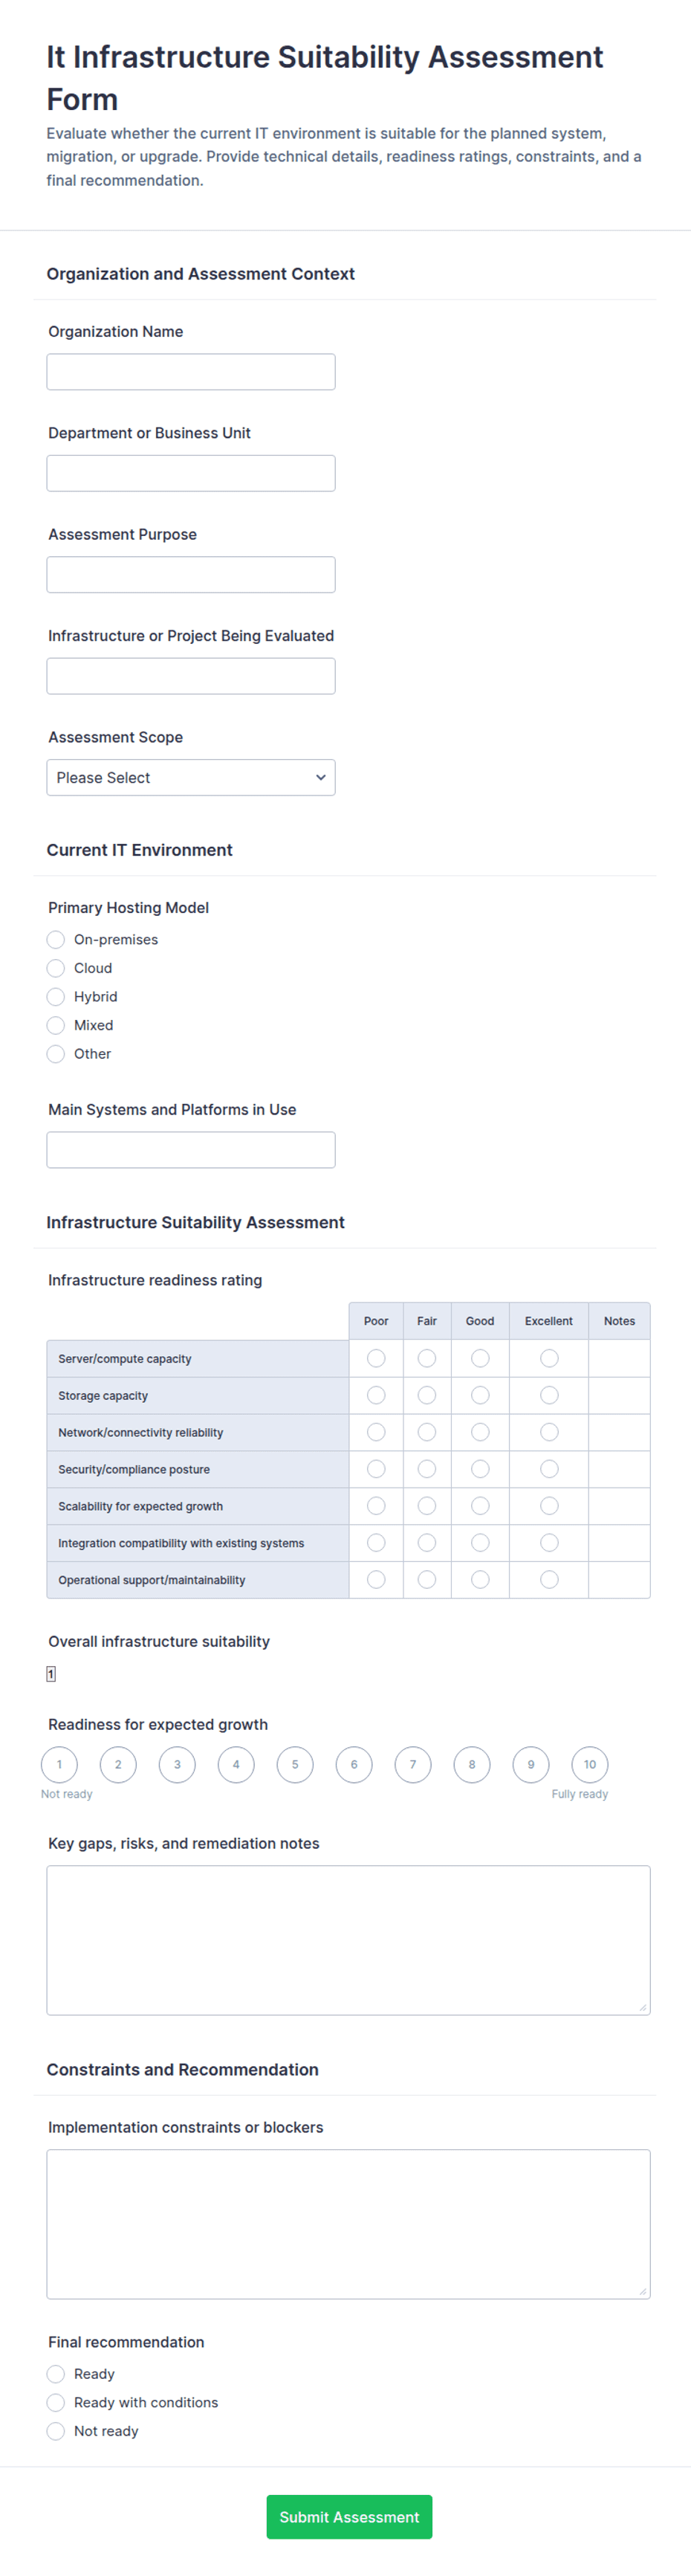691x2576 pixels.
Task: Click the Main Systems and Platforms field
Action: pyautogui.click(x=191, y=1150)
